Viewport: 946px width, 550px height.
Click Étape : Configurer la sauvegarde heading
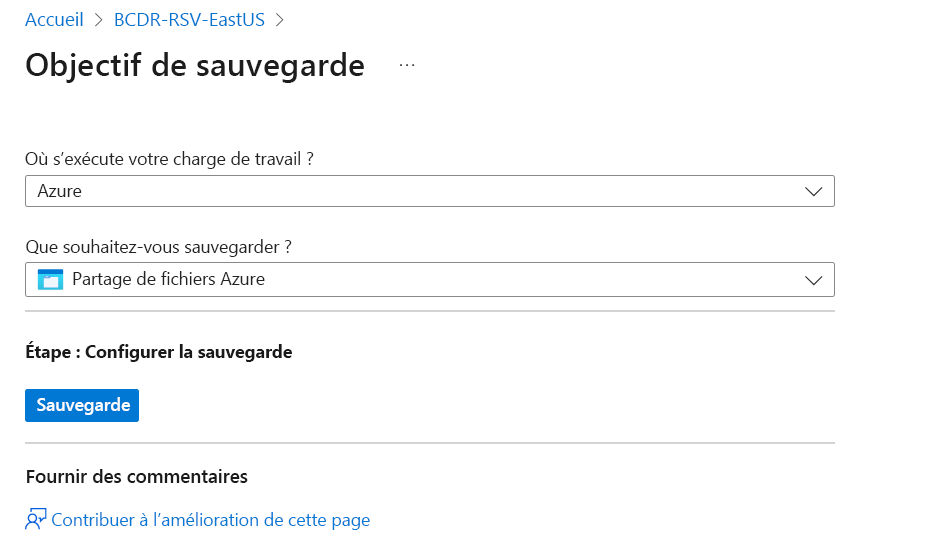click(x=158, y=352)
